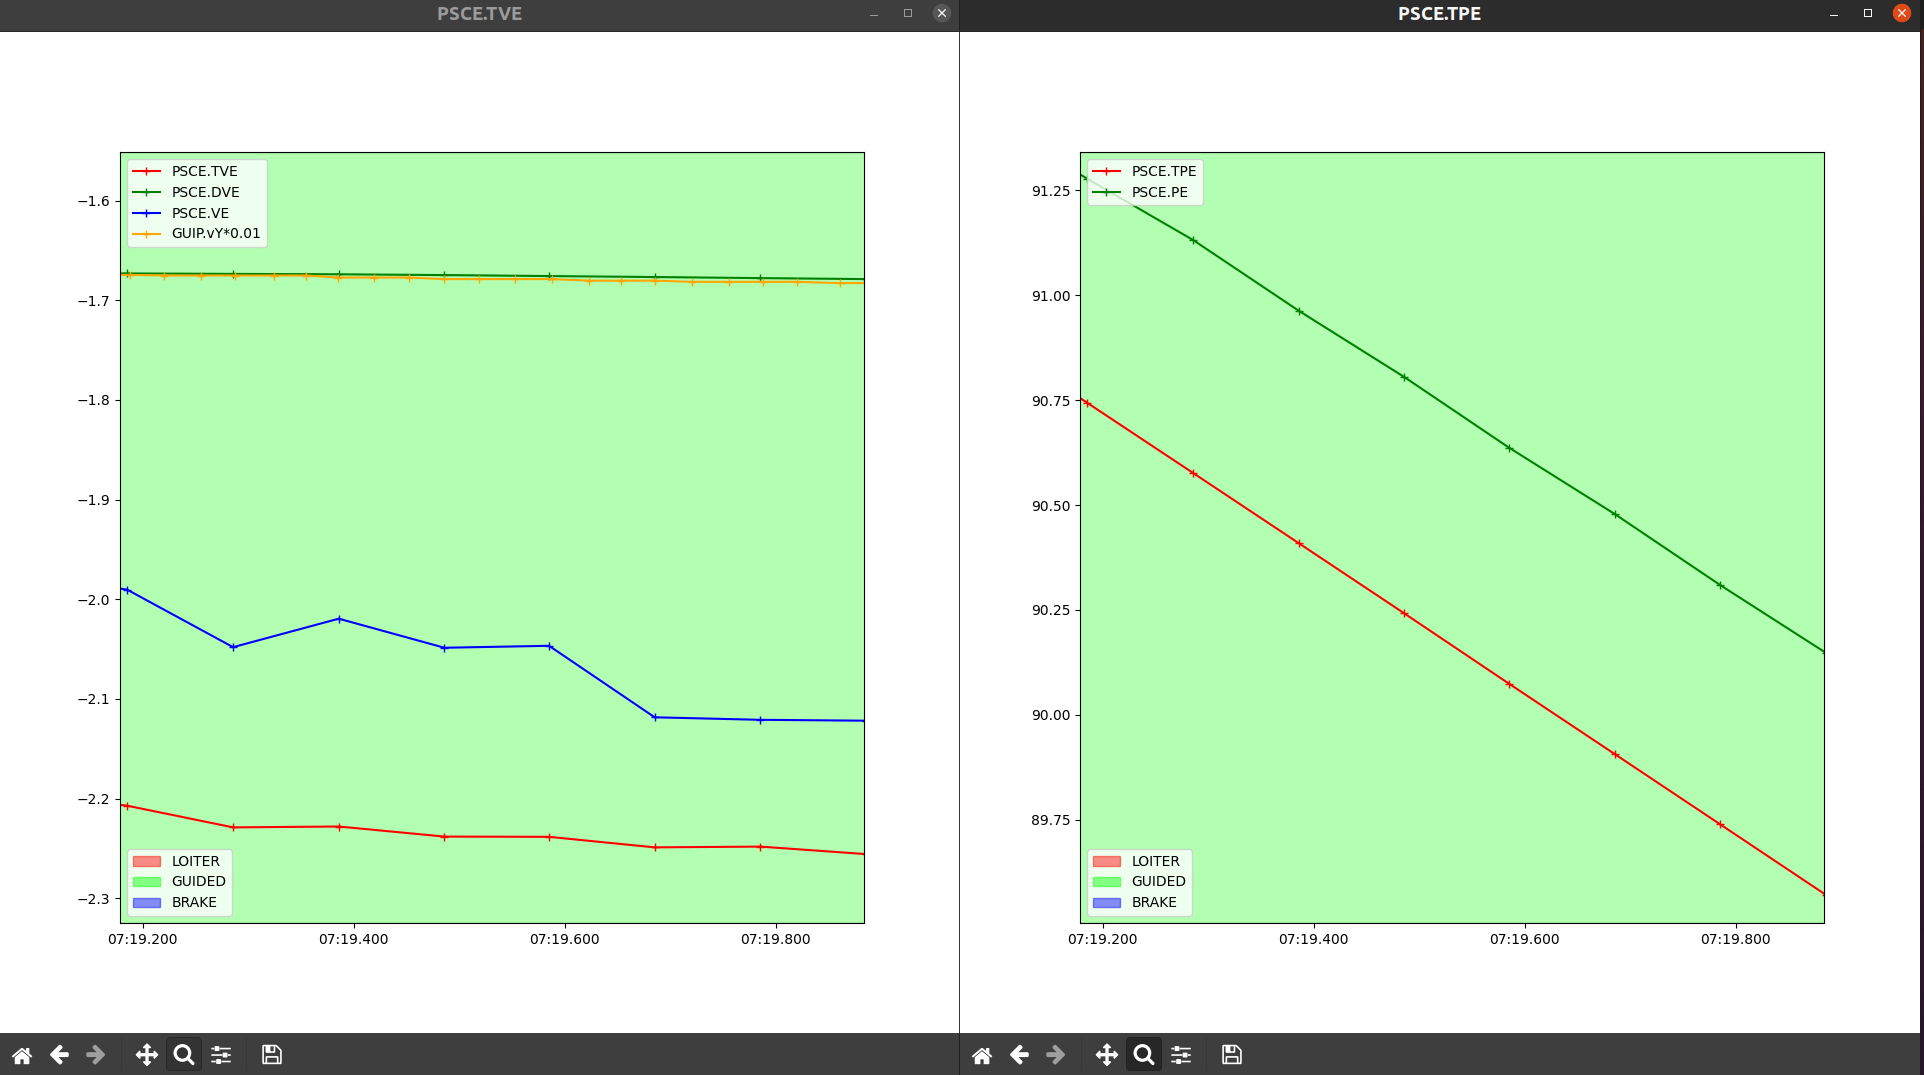Select the Pan tool in PSCE.TPE window
Image resolution: width=1924 pixels, height=1075 pixels.
coord(1107,1055)
